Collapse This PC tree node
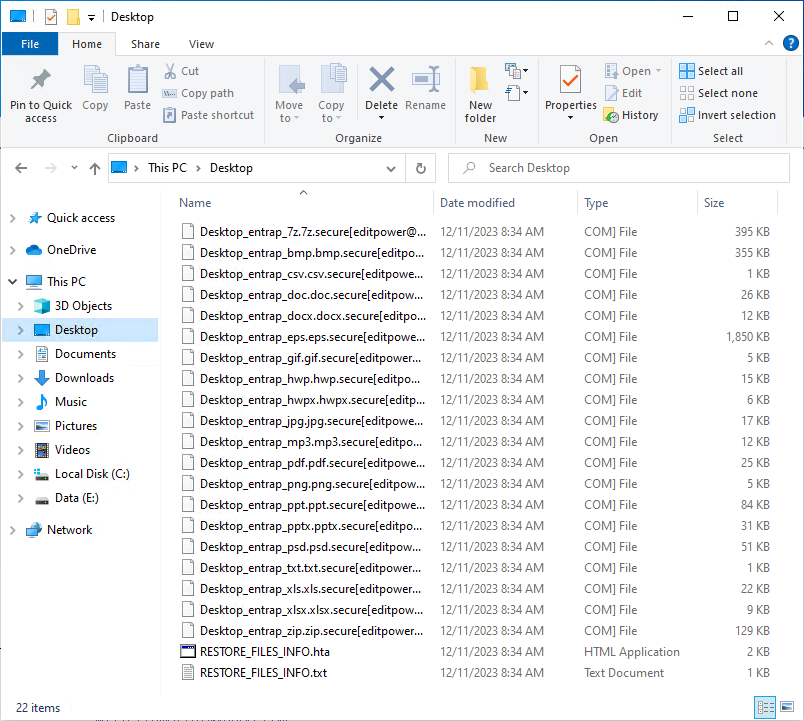804x721 pixels. pos(13,282)
